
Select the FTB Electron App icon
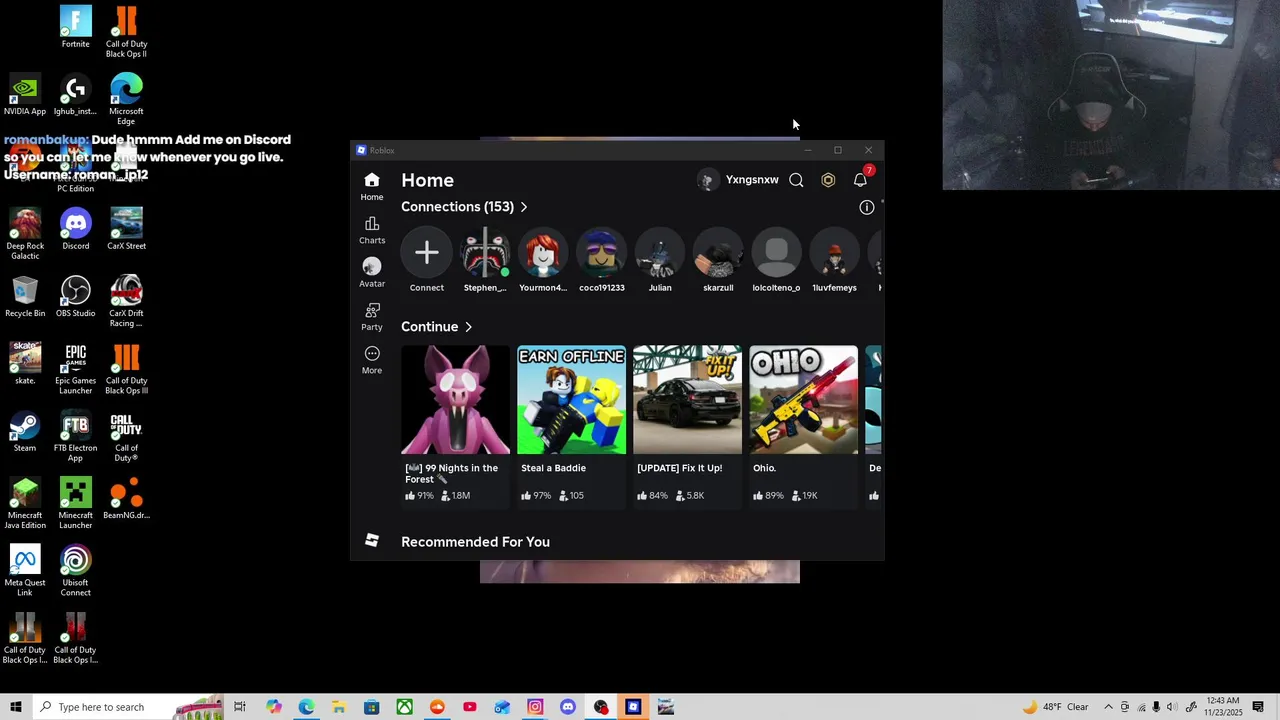point(75,436)
